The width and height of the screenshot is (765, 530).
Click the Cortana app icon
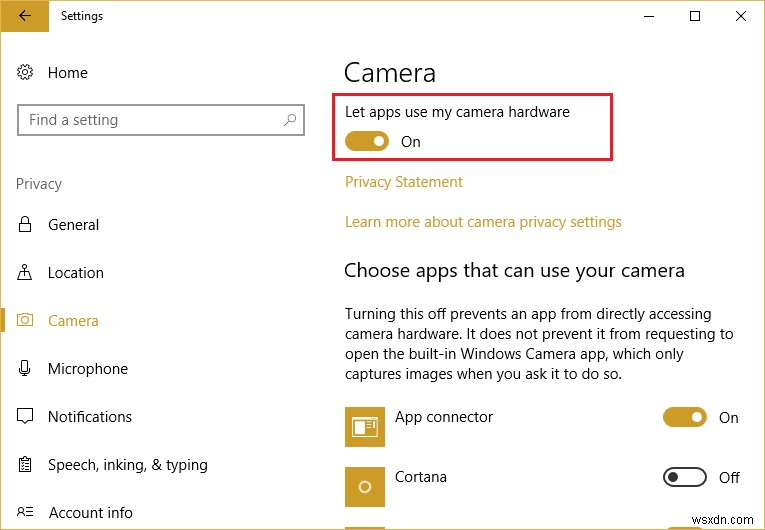click(x=364, y=486)
